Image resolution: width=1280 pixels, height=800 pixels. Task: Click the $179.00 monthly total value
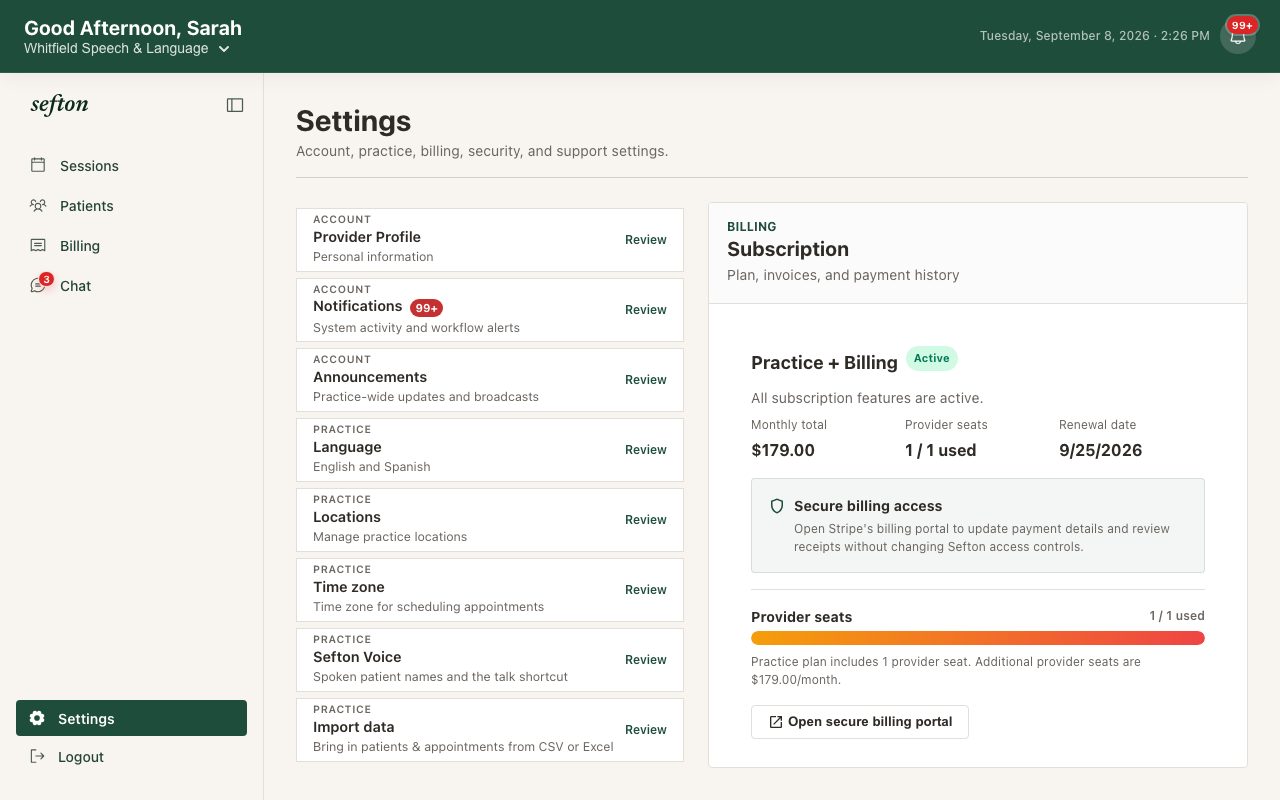pos(783,450)
